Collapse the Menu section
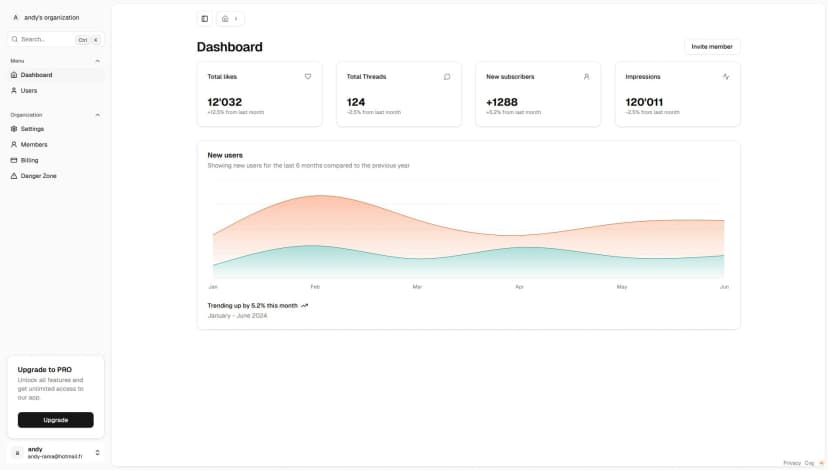Viewport: 828px width, 470px height. pyautogui.click(x=98, y=61)
